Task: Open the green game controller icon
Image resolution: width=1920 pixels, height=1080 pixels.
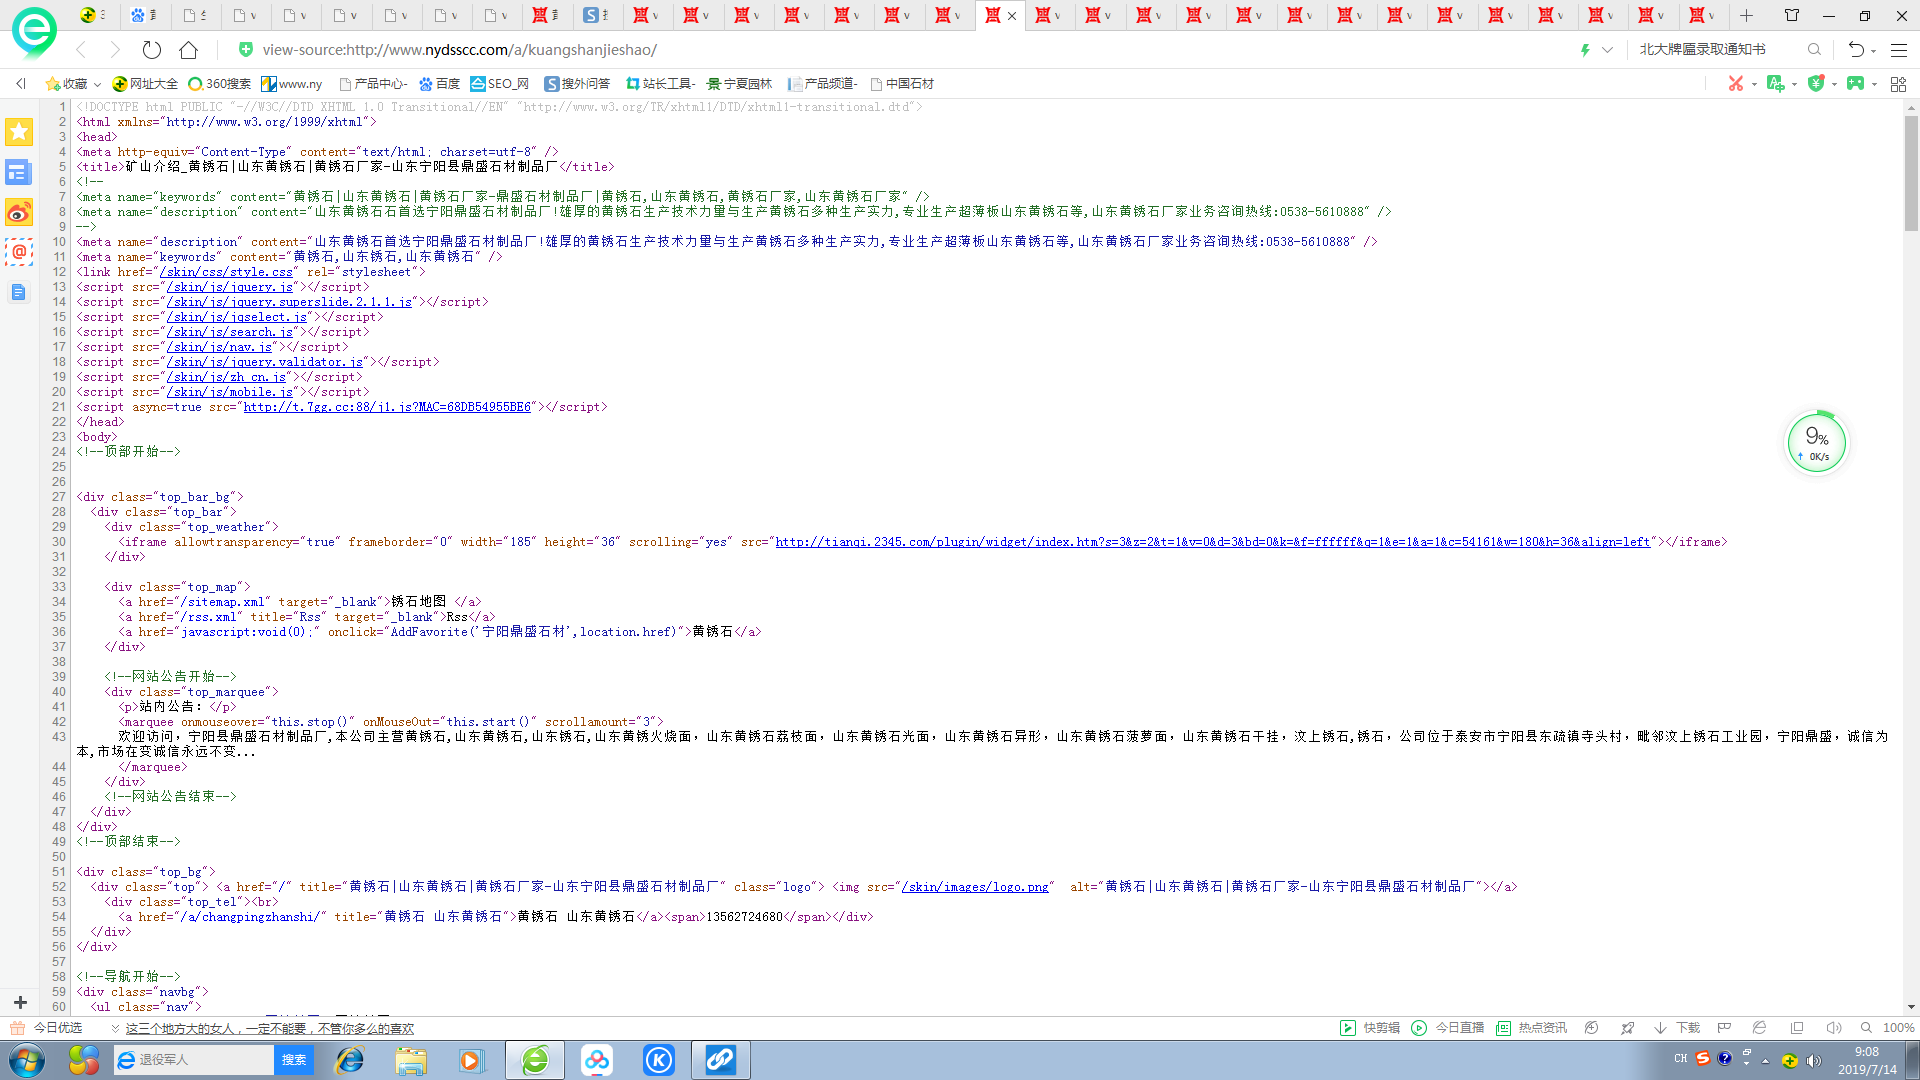Action: point(1856,83)
